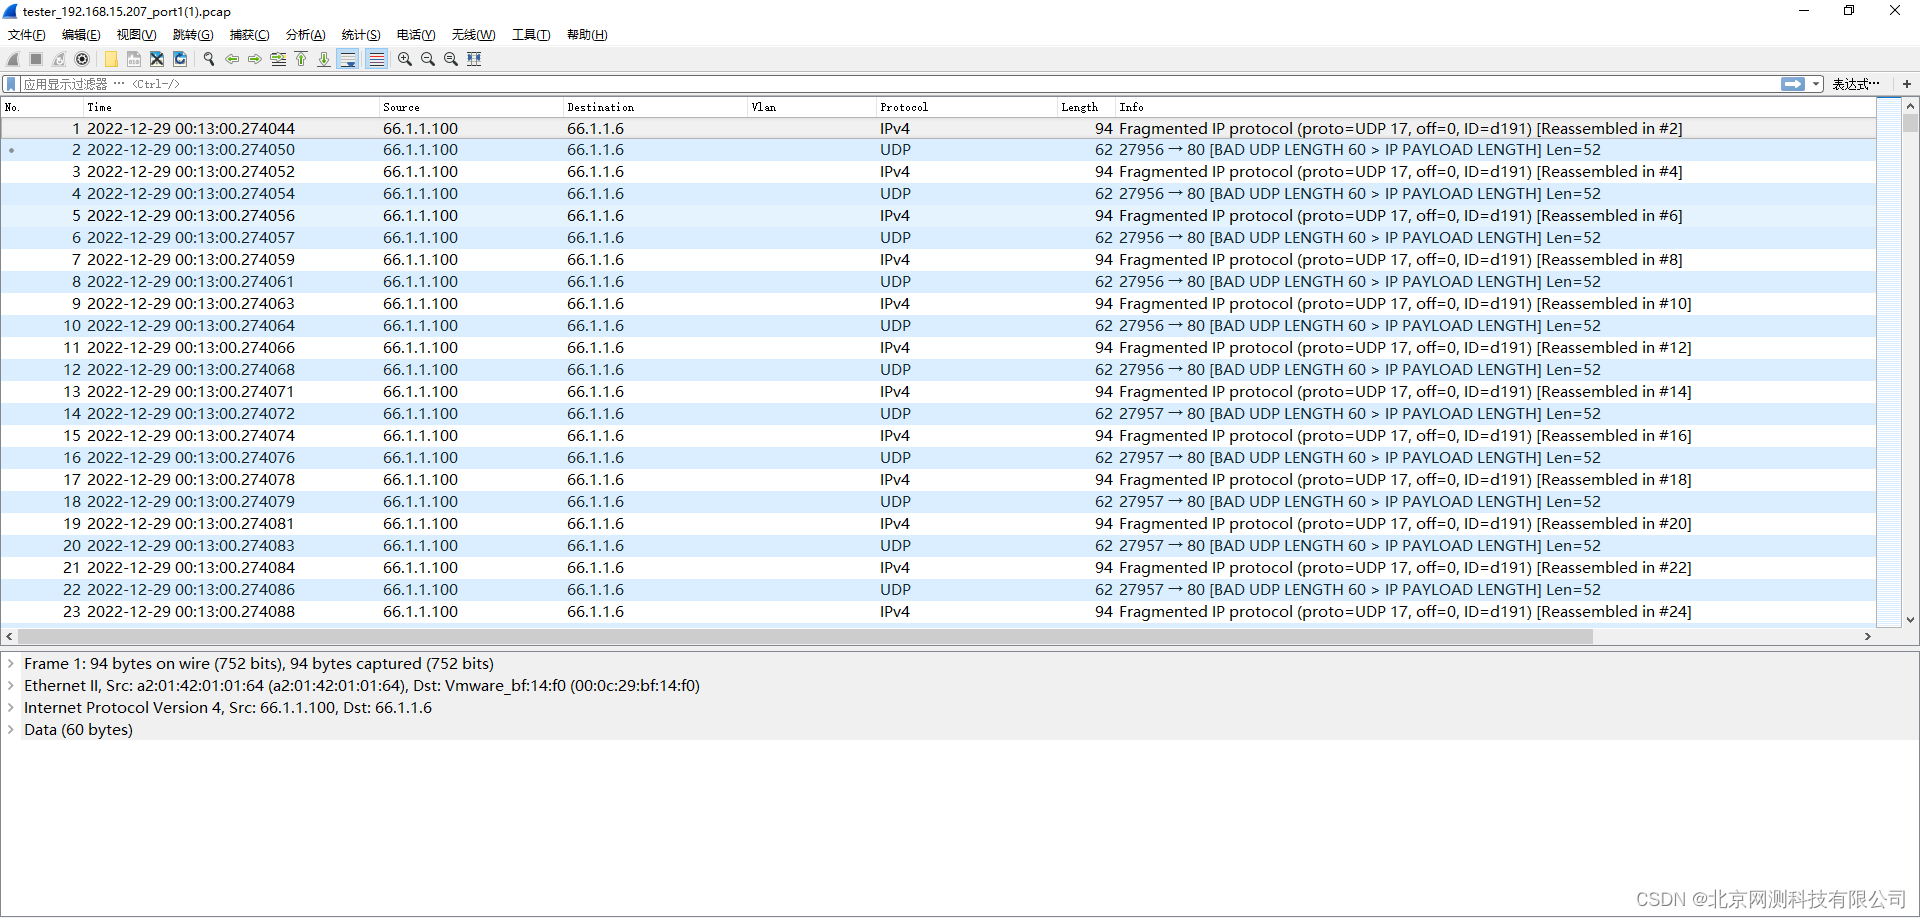Click the filter bookmark icon

click(x=11, y=84)
